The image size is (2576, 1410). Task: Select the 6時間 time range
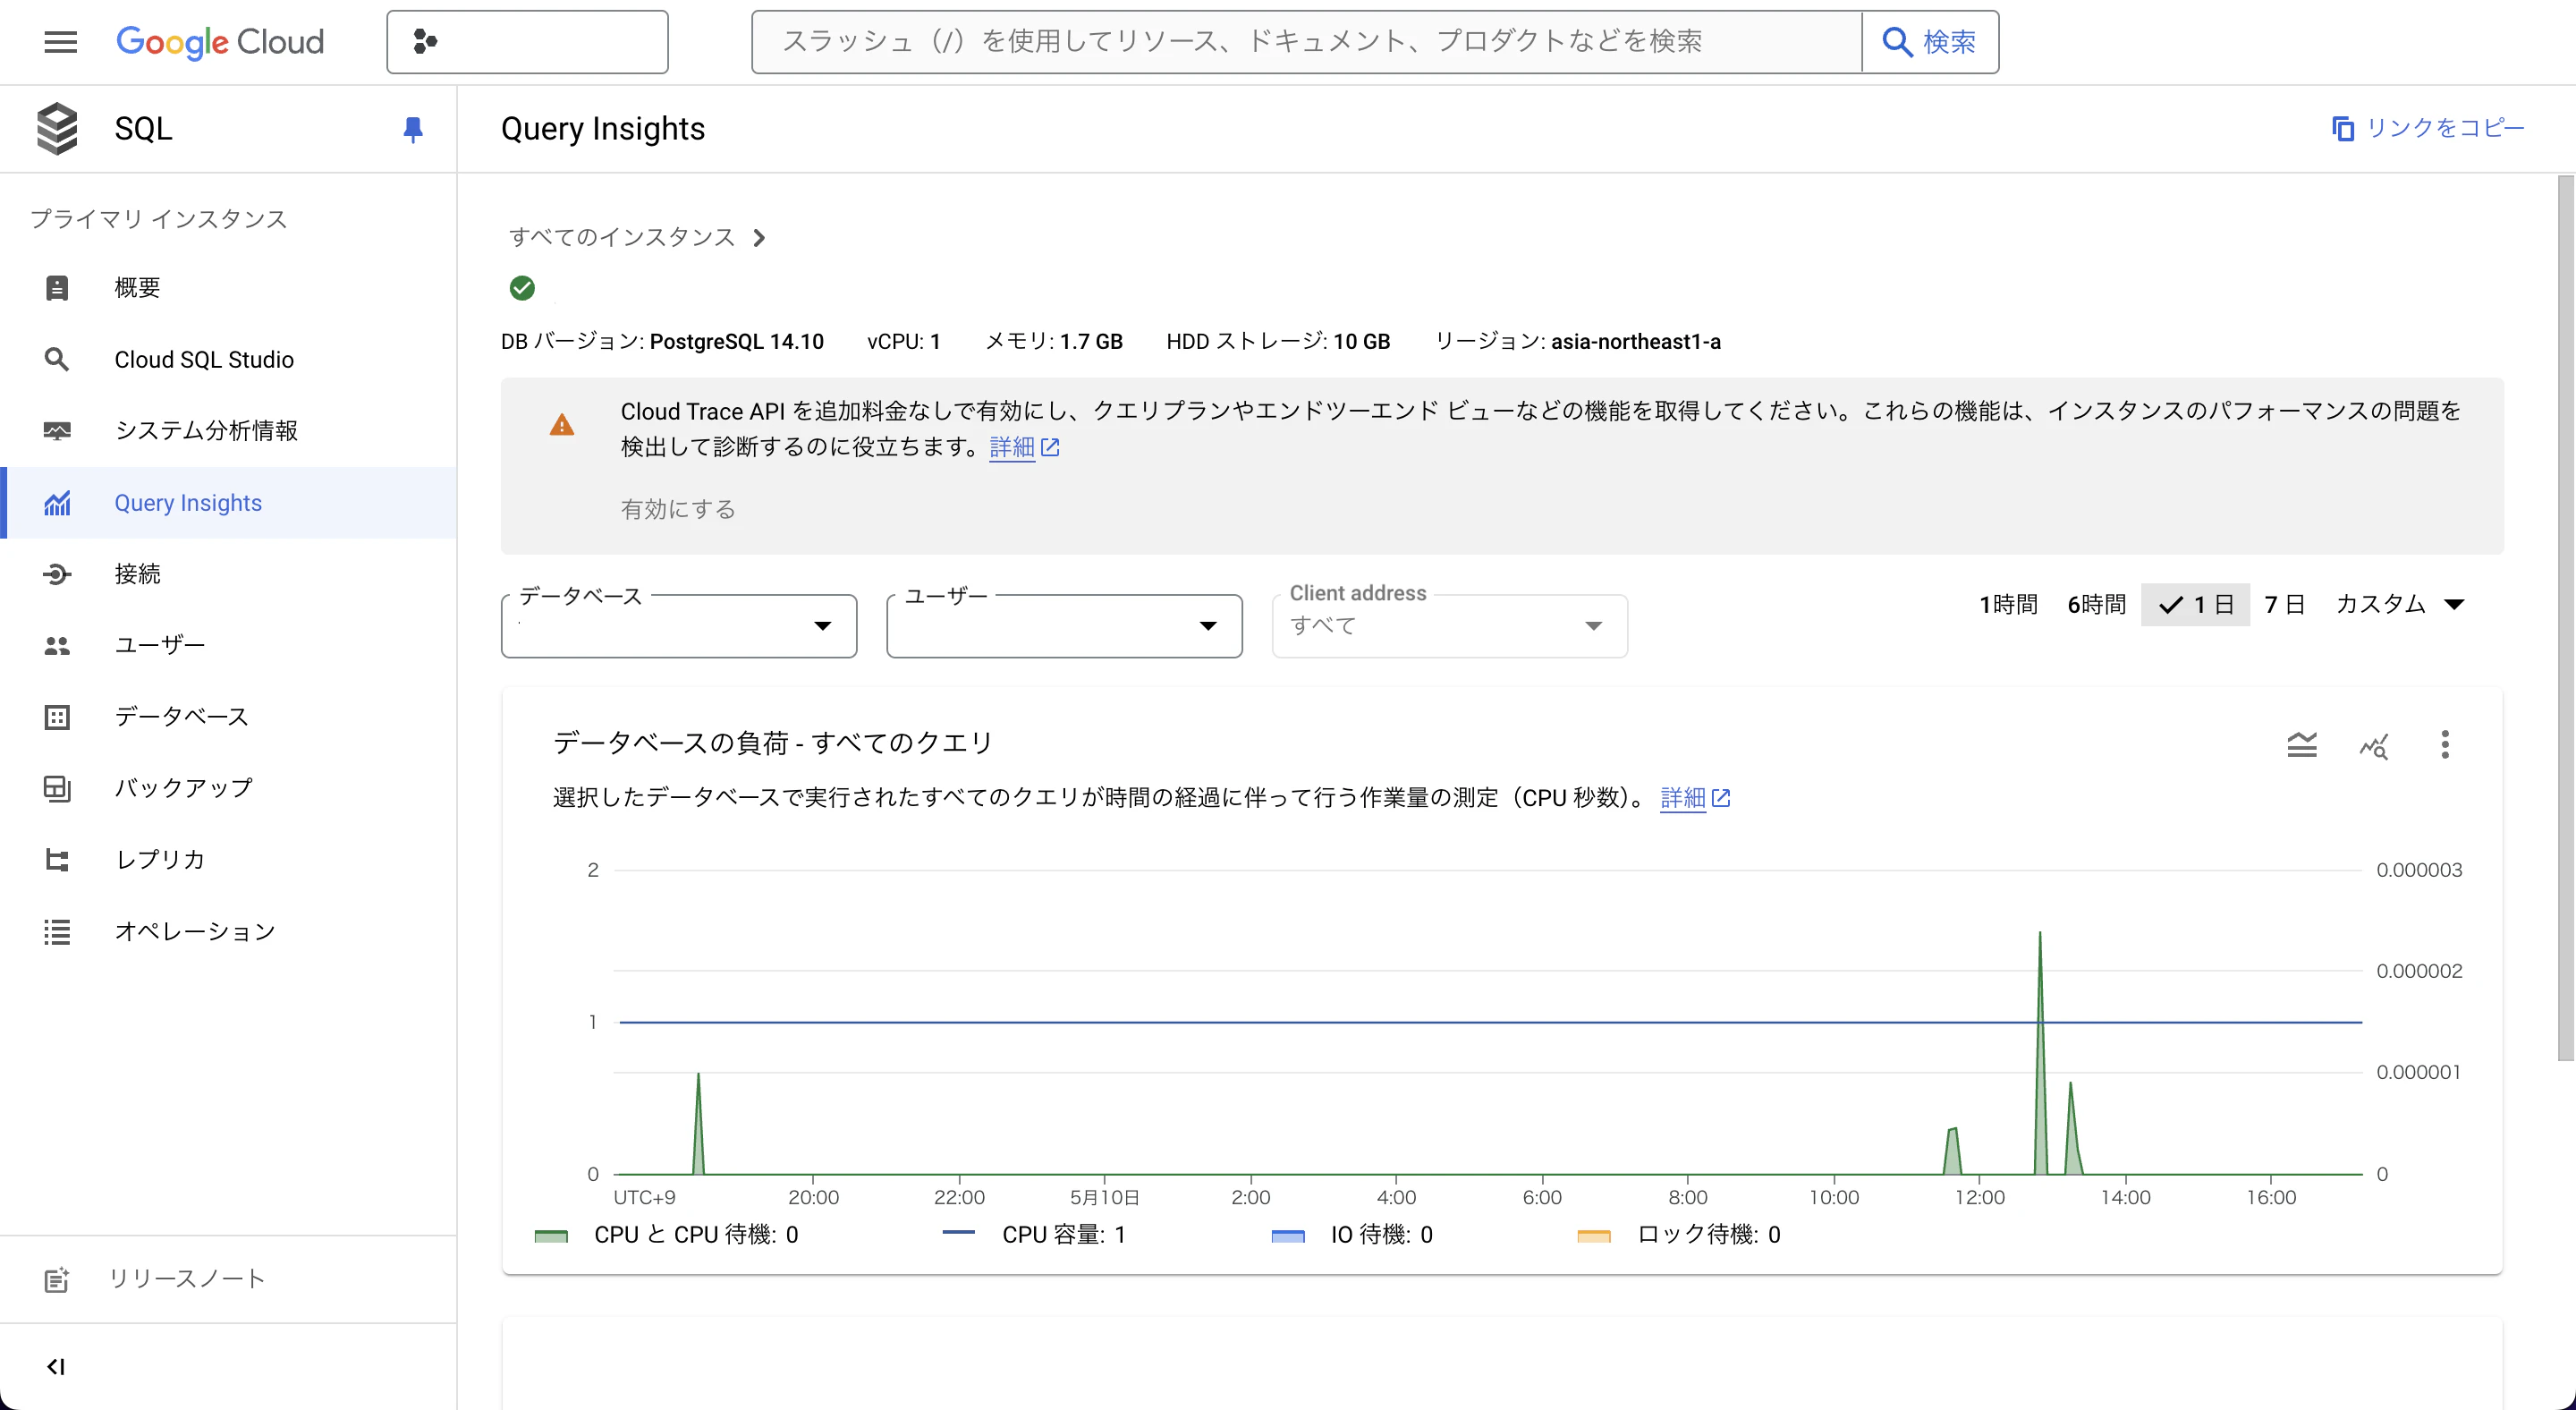pyautogui.click(x=2096, y=604)
